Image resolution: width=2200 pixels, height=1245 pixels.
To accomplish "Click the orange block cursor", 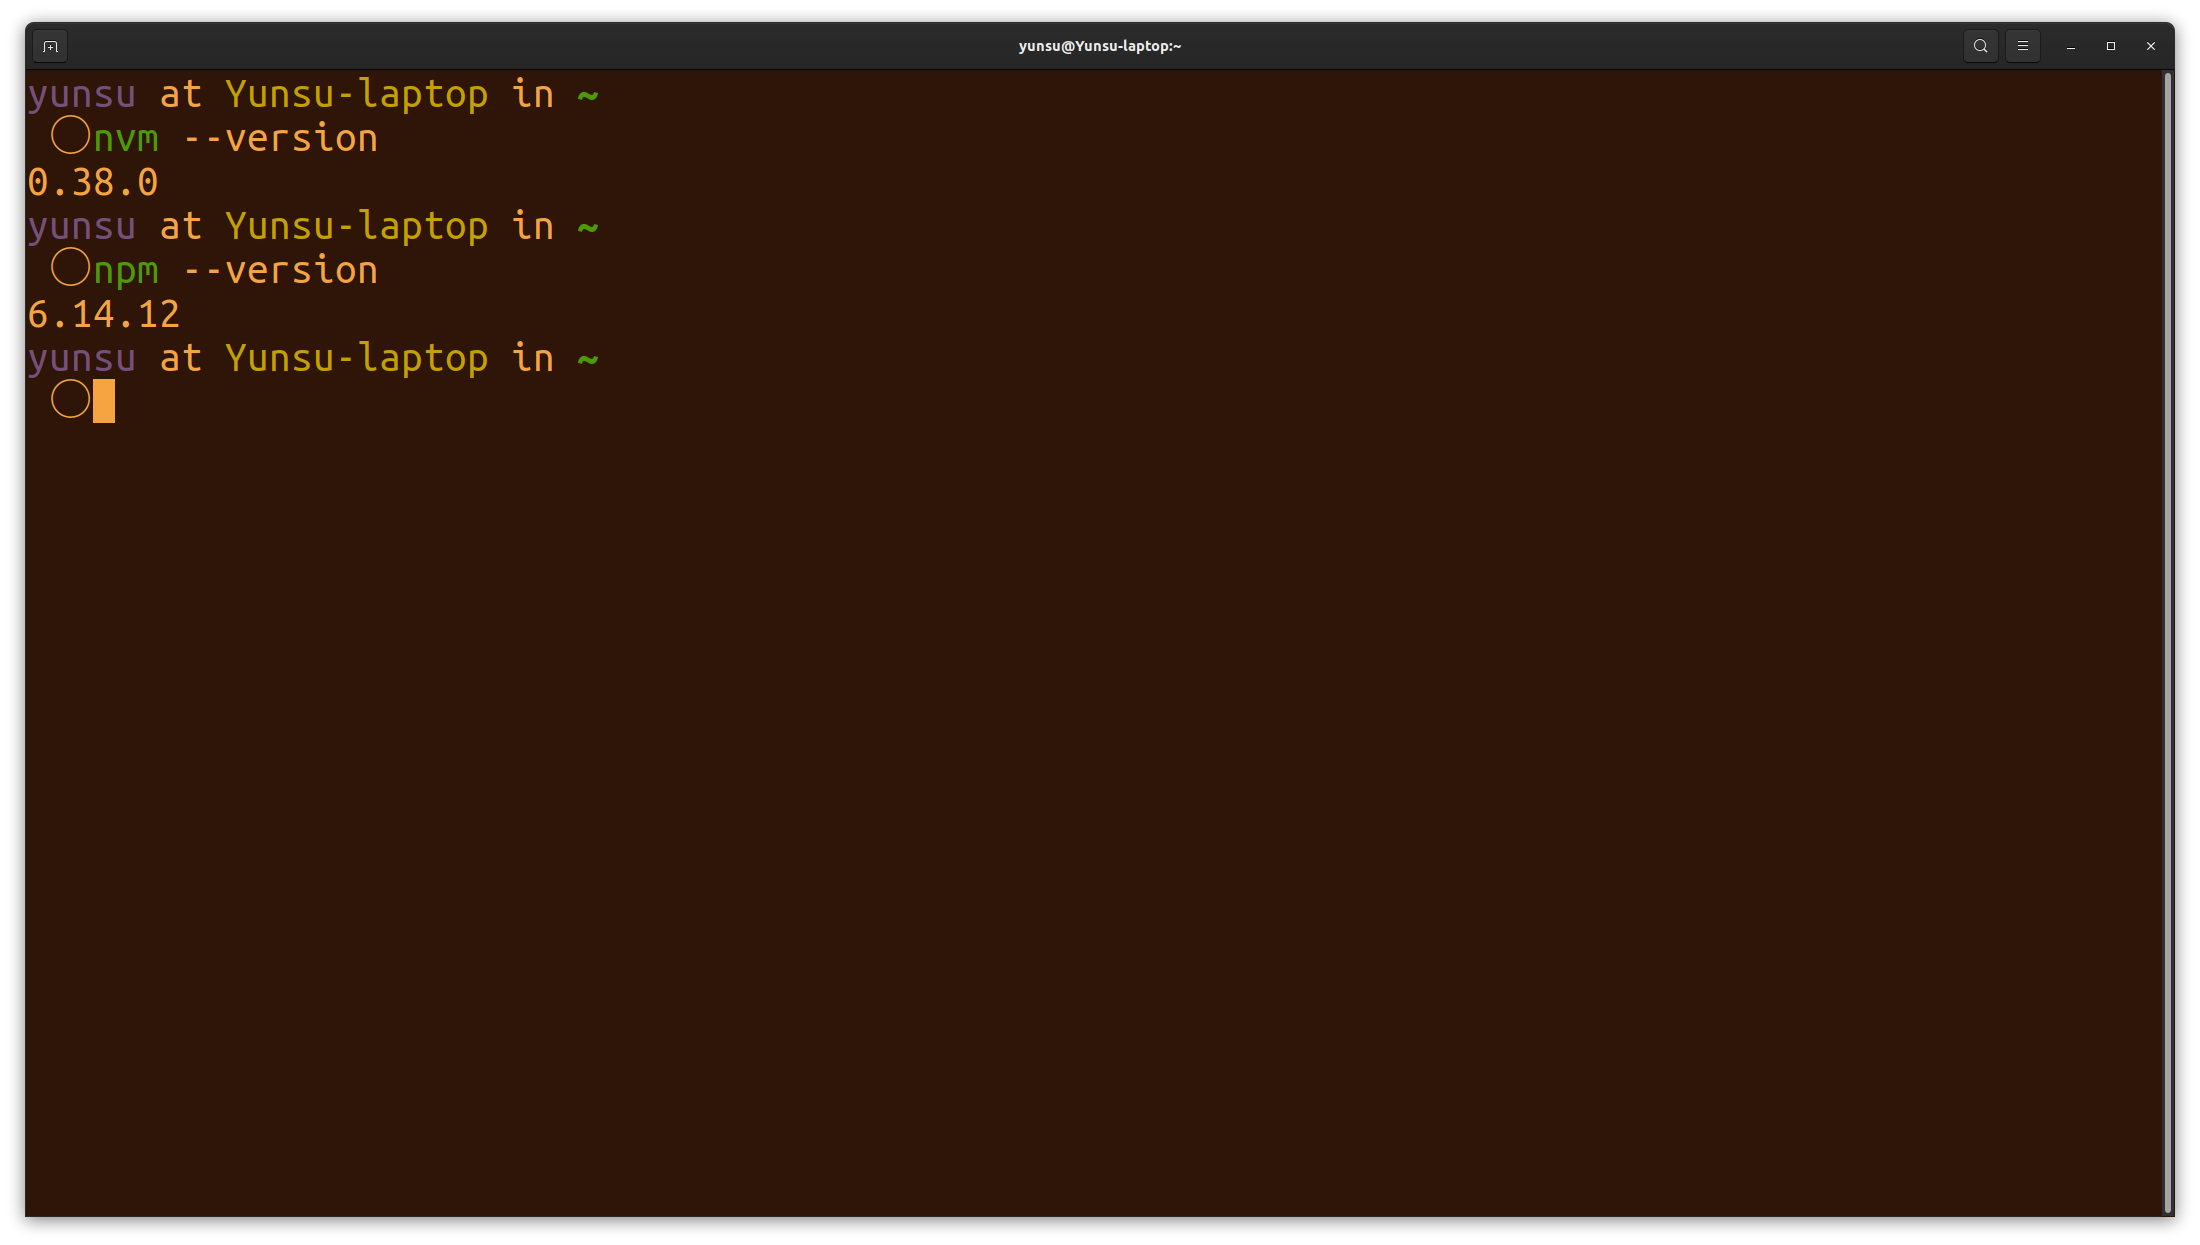I will (x=104, y=400).
